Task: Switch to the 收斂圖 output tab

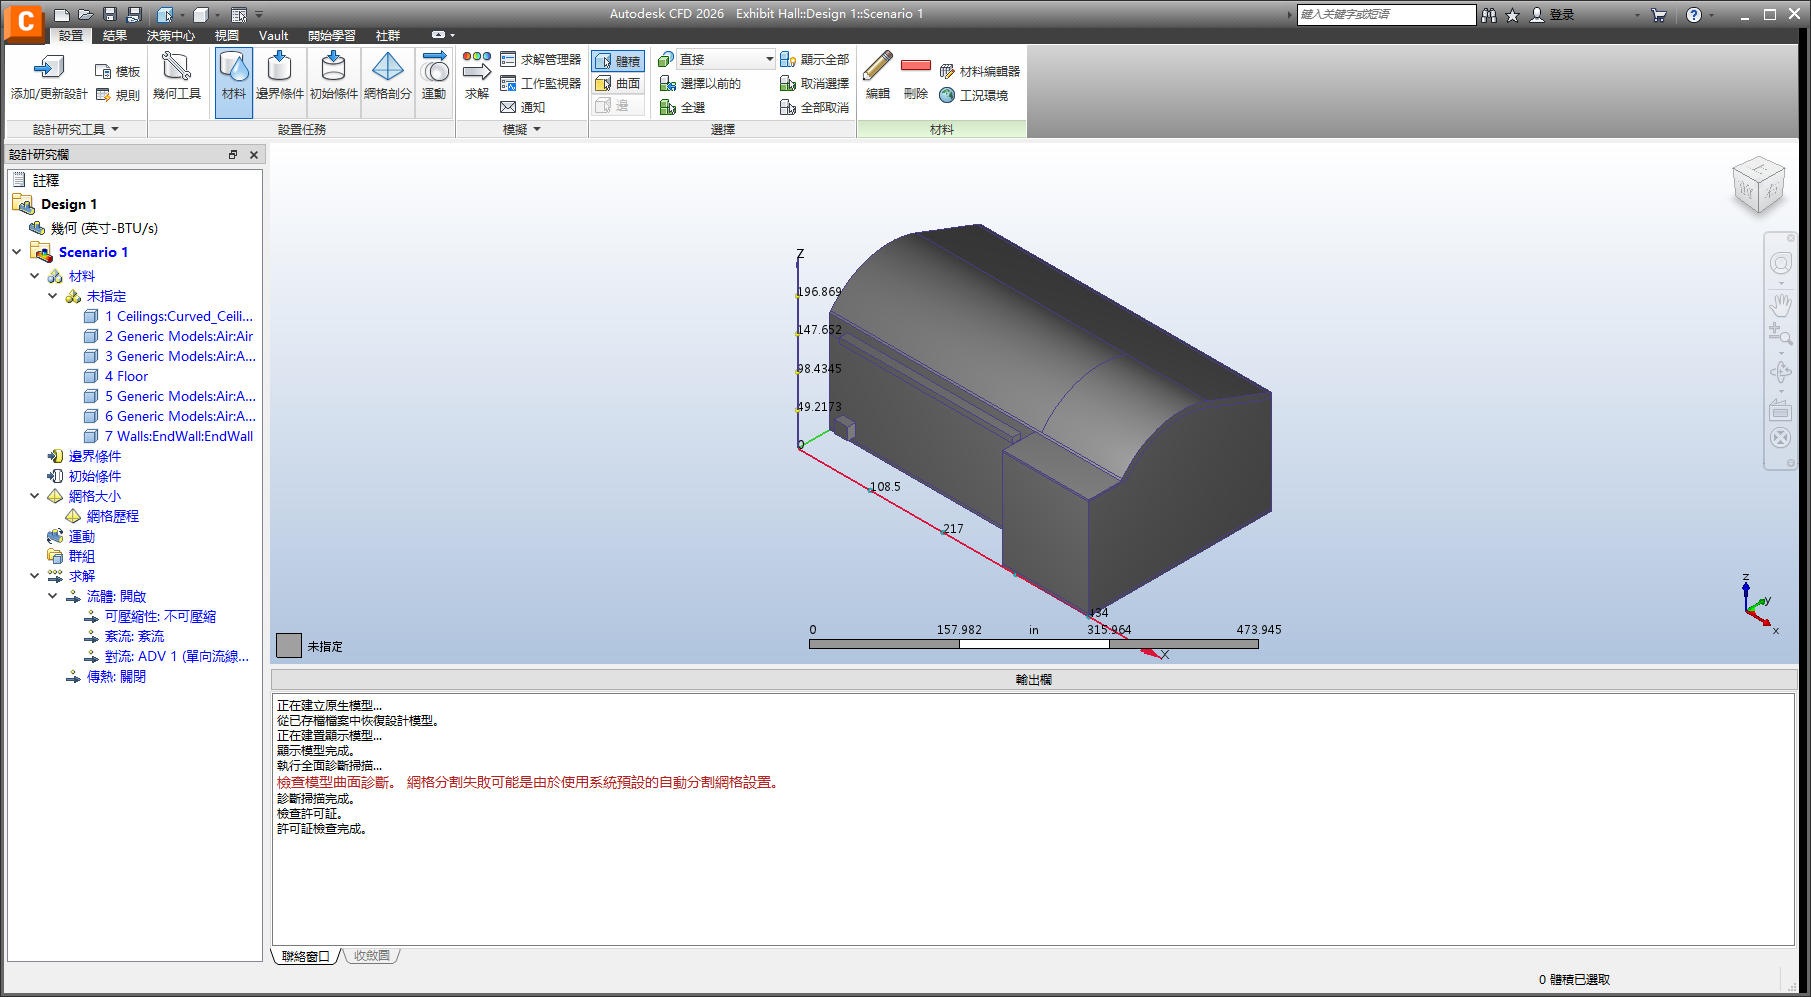Action: pos(372,956)
